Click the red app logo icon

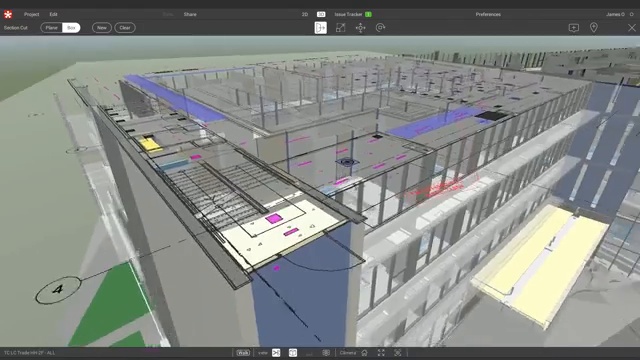point(8,14)
